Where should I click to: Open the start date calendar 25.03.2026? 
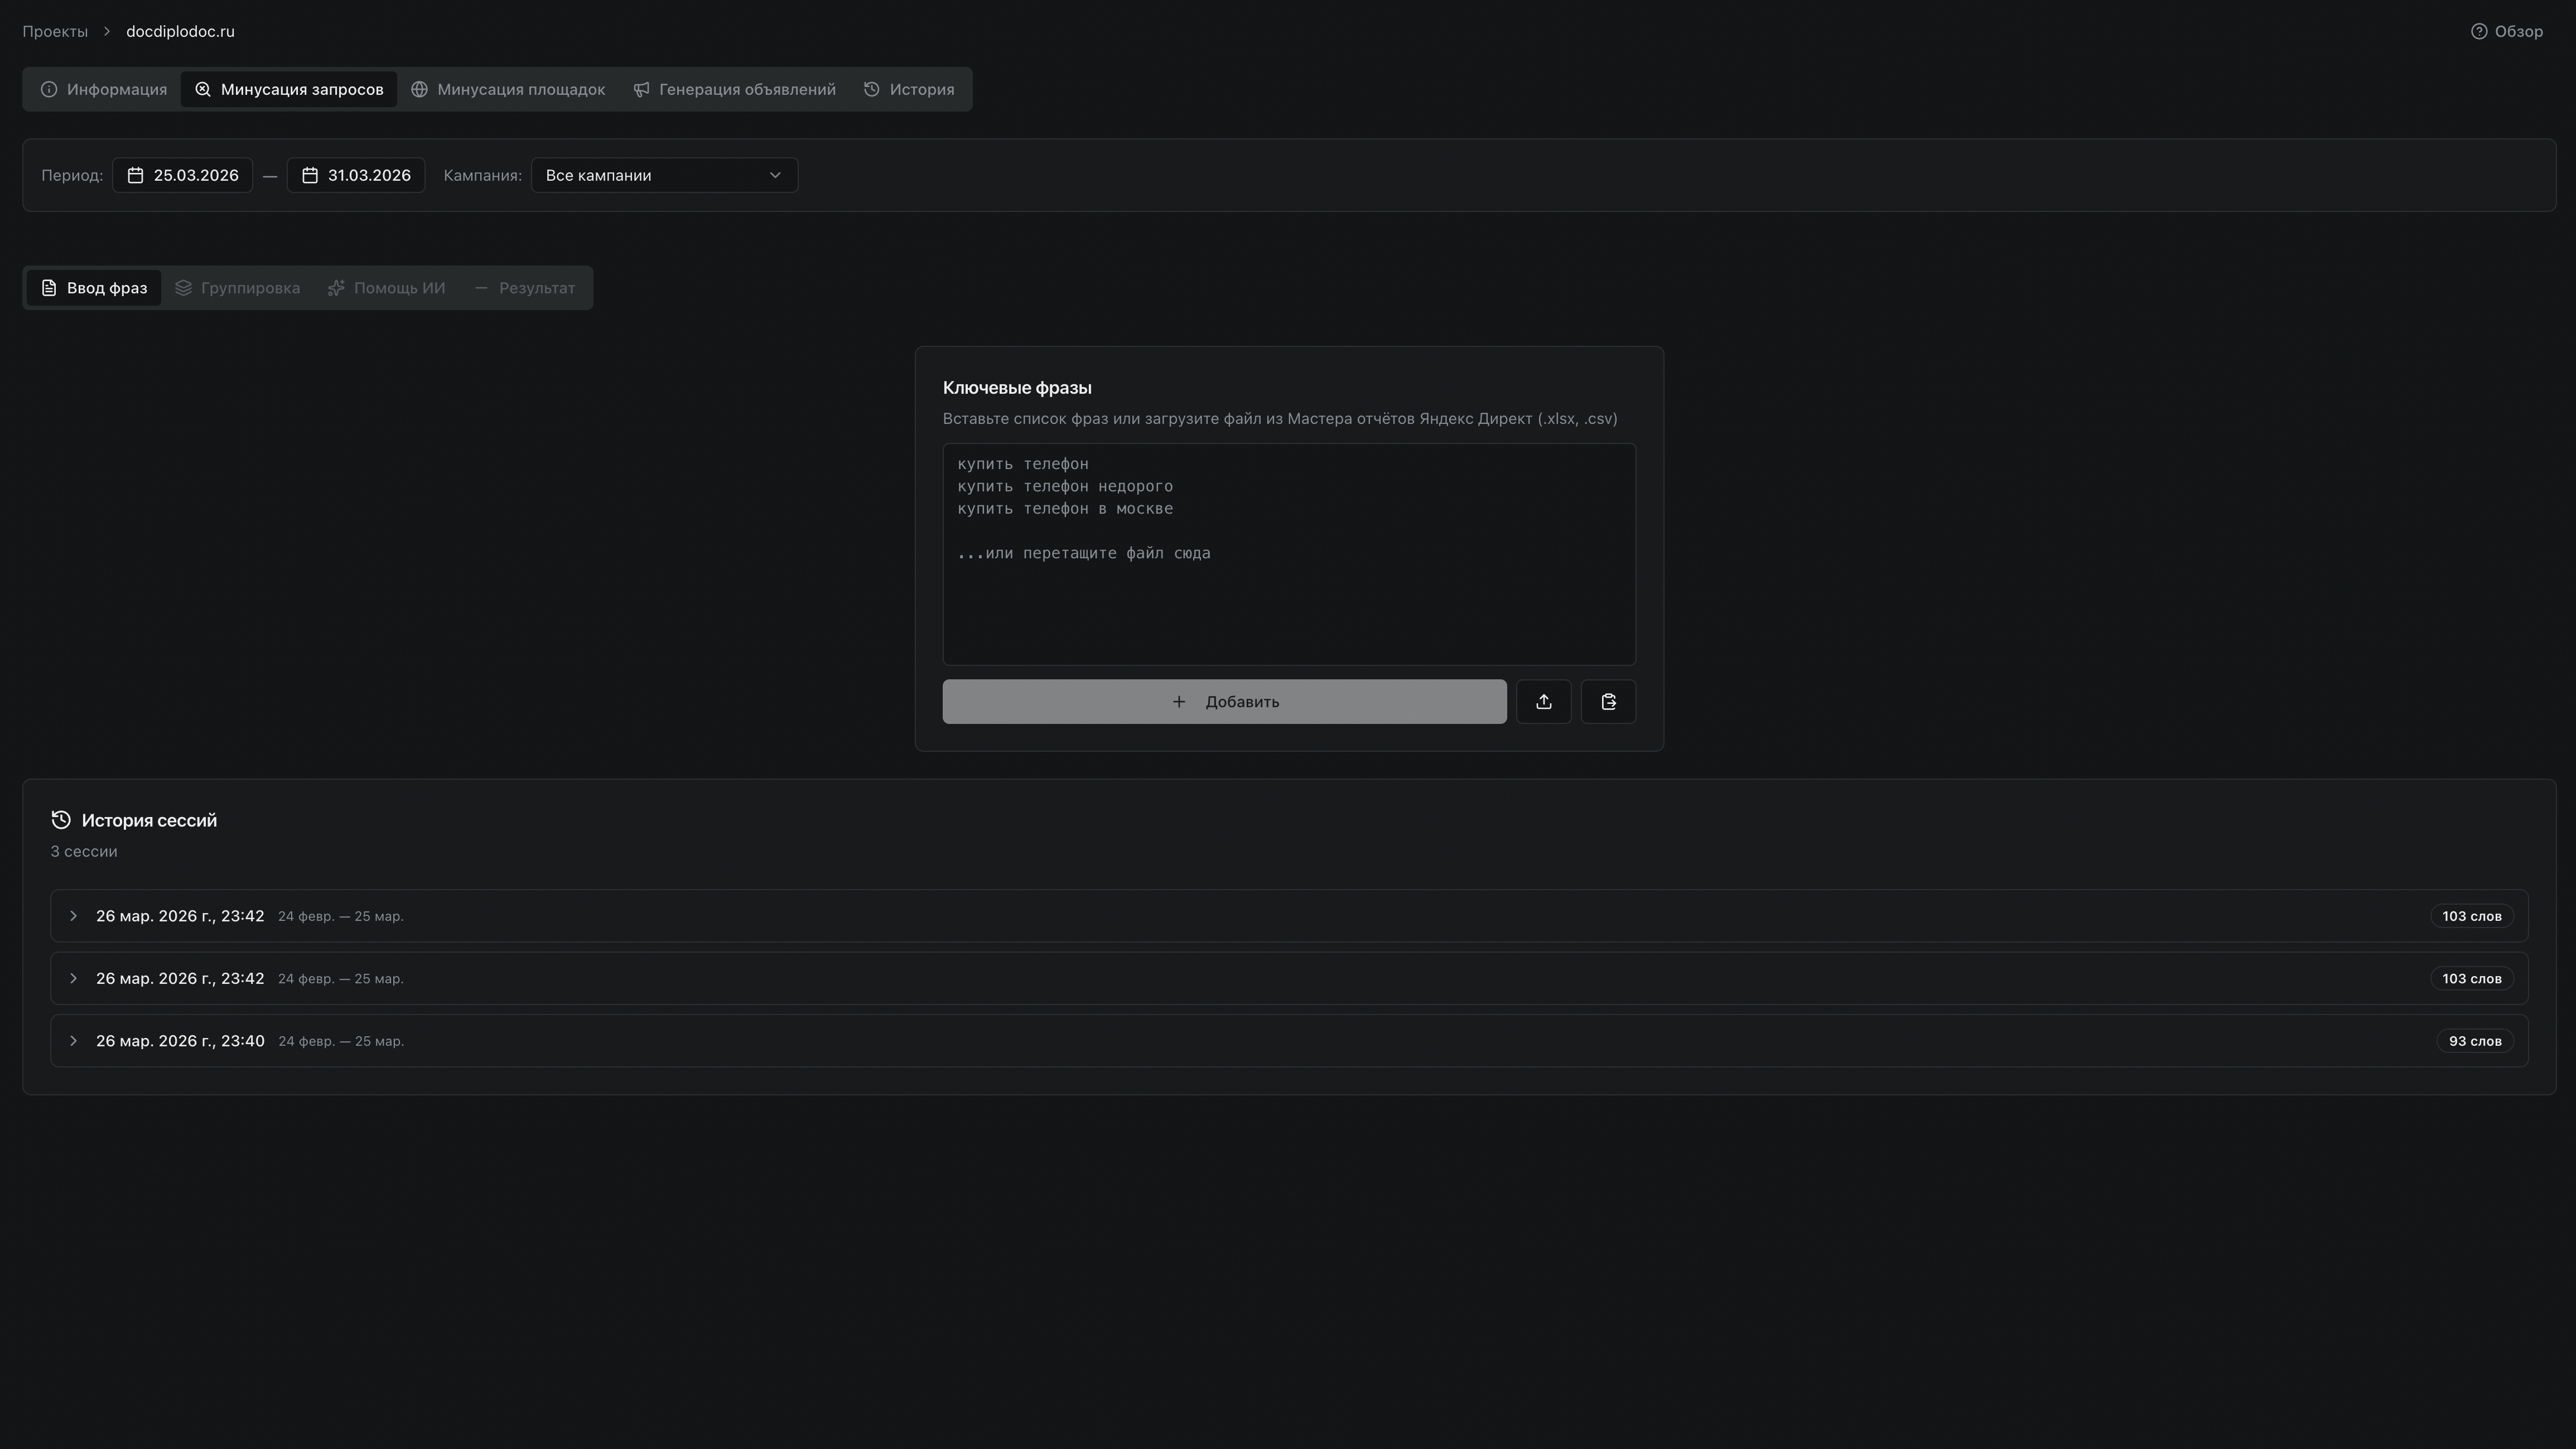(x=182, y=175)
